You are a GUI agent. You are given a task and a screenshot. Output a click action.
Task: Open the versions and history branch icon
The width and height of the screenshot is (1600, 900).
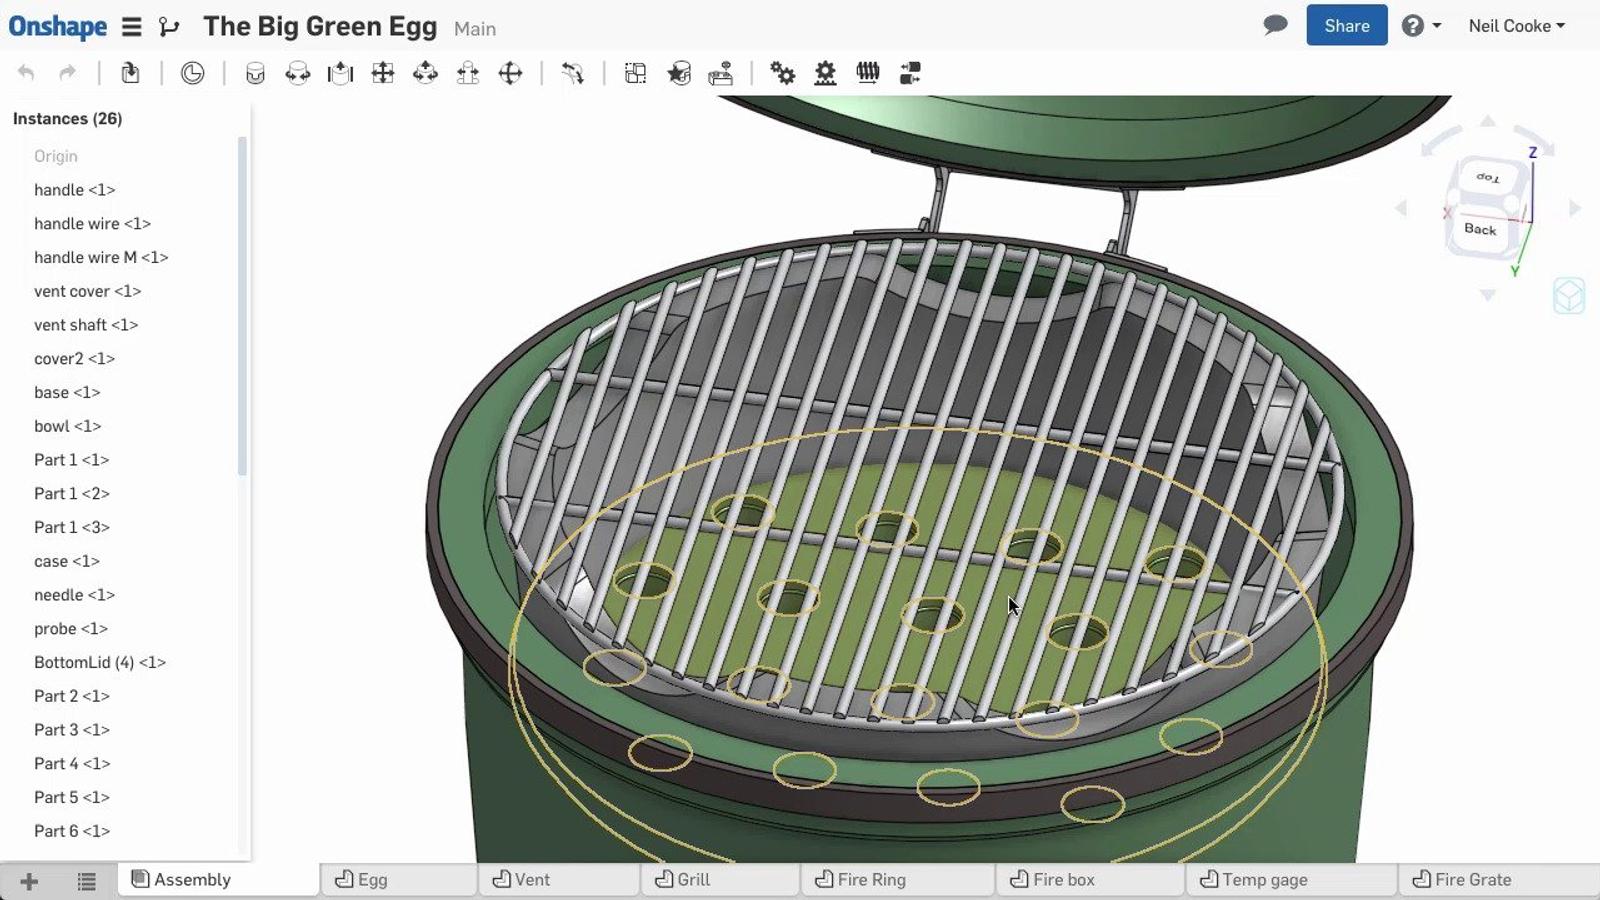click(x=169, y=27)
